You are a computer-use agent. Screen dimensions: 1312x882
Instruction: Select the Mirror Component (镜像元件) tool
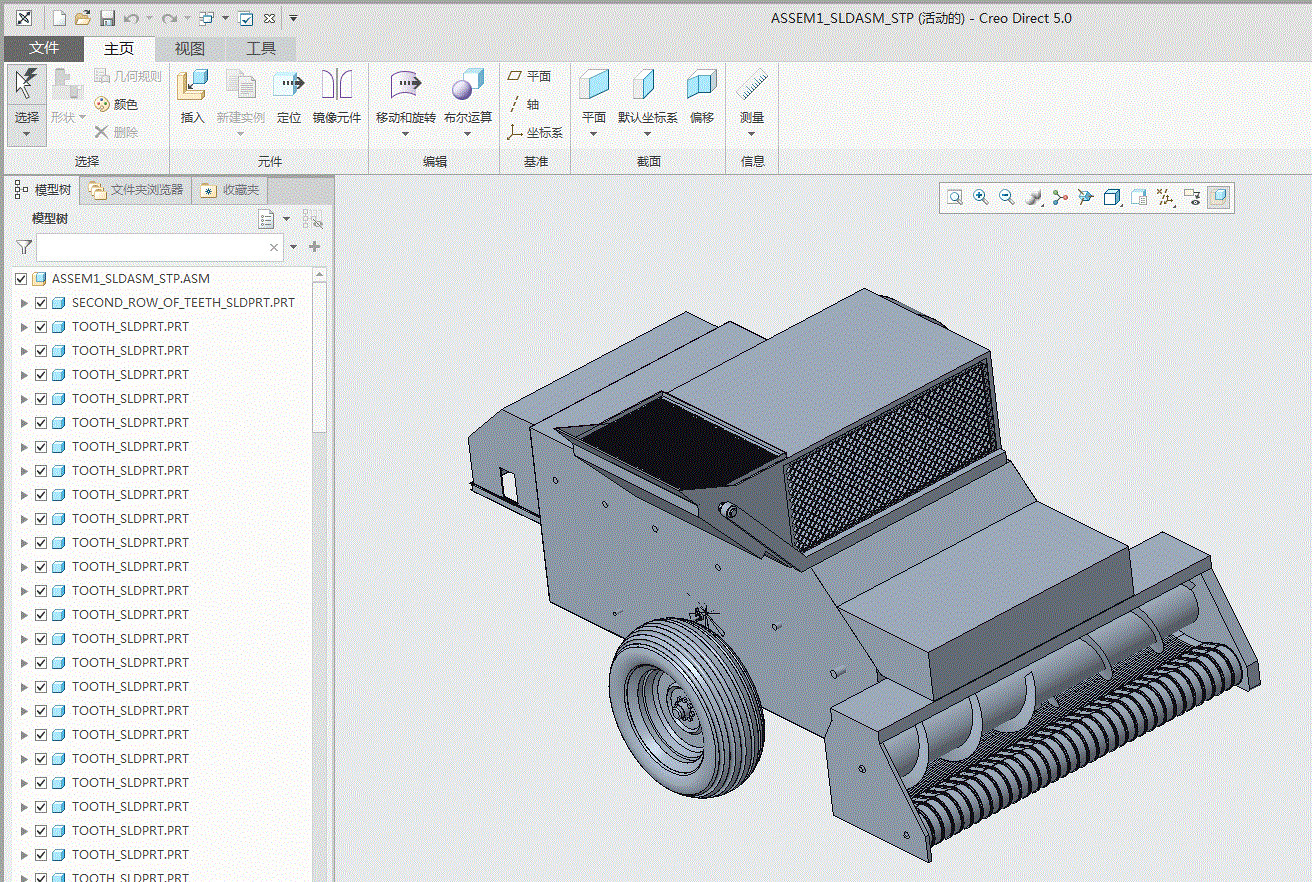[336, 86]
